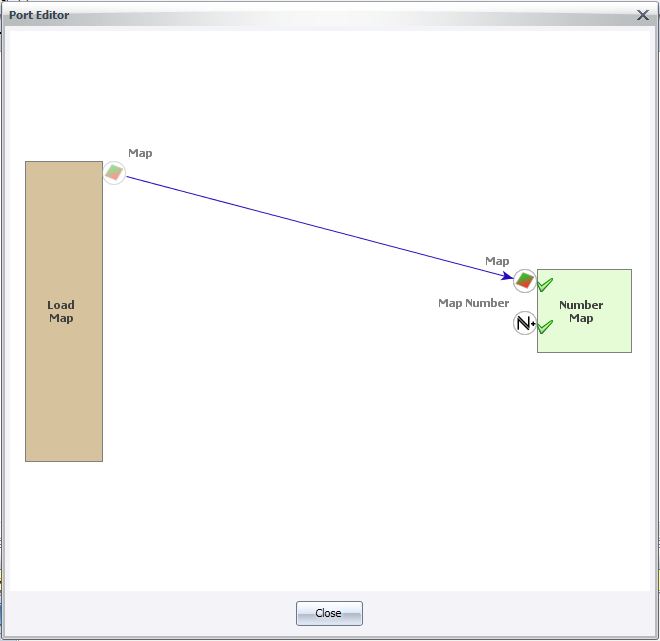Close Port Editor with the X icon

pyautogui.click(x=643, y=15)
